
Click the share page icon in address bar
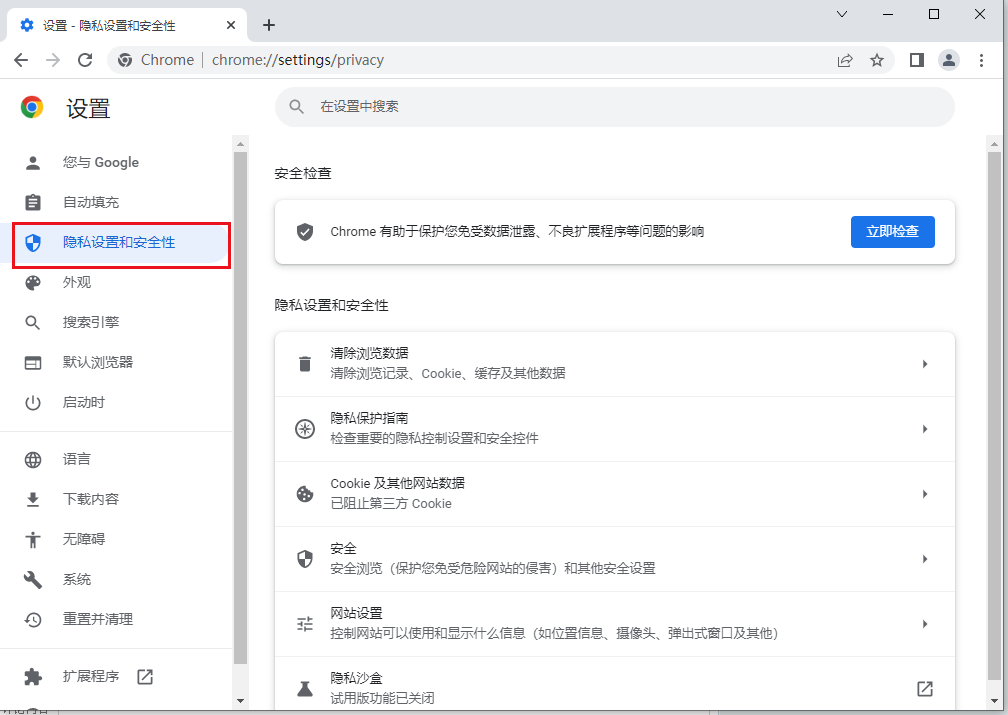(845, 60)
